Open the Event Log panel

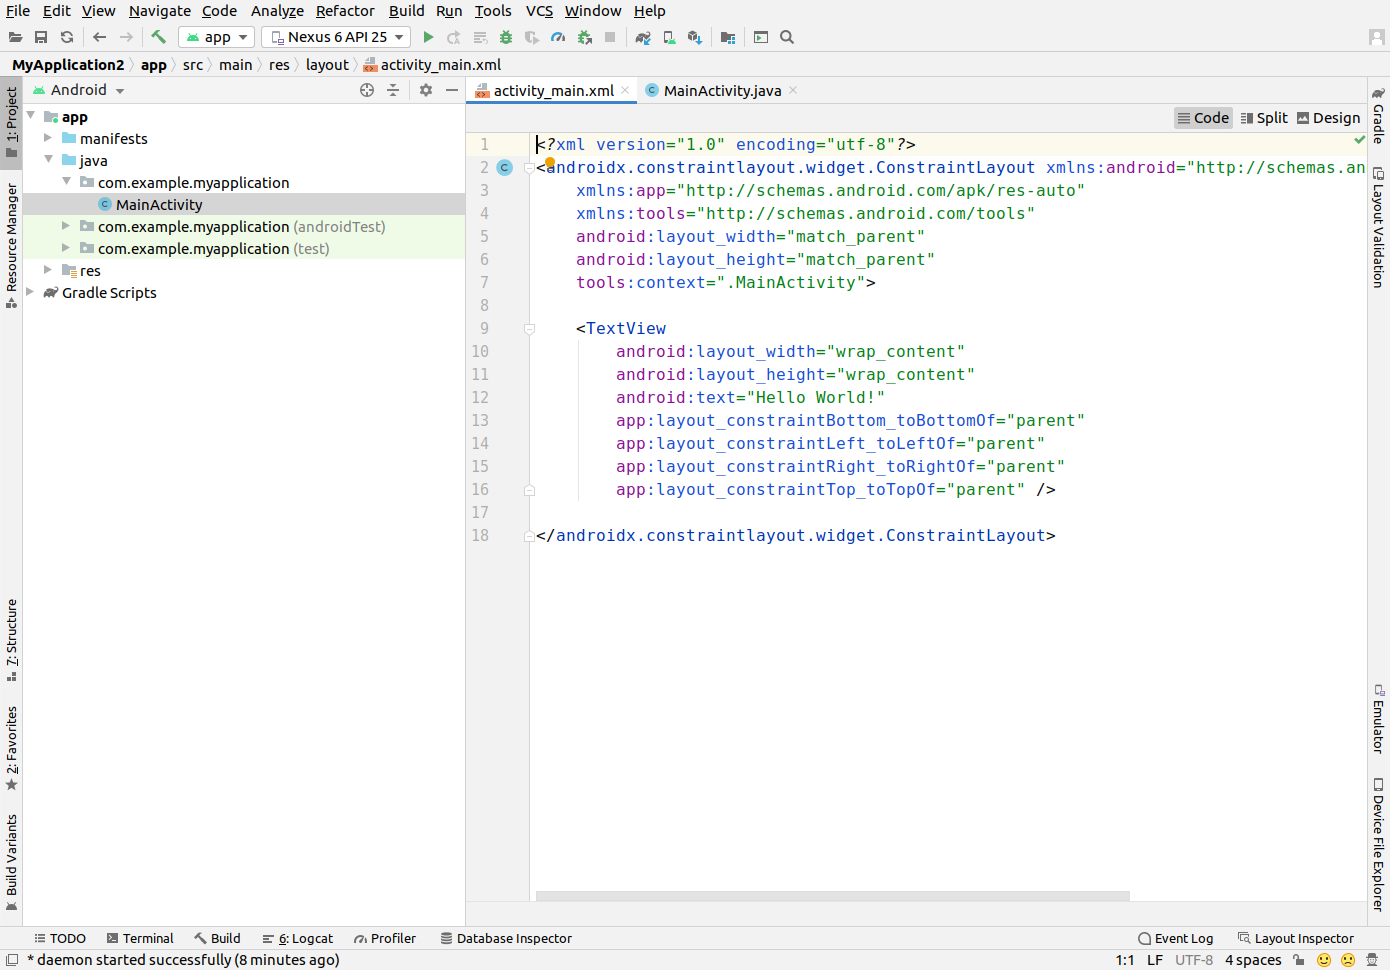pos(1175,938)
